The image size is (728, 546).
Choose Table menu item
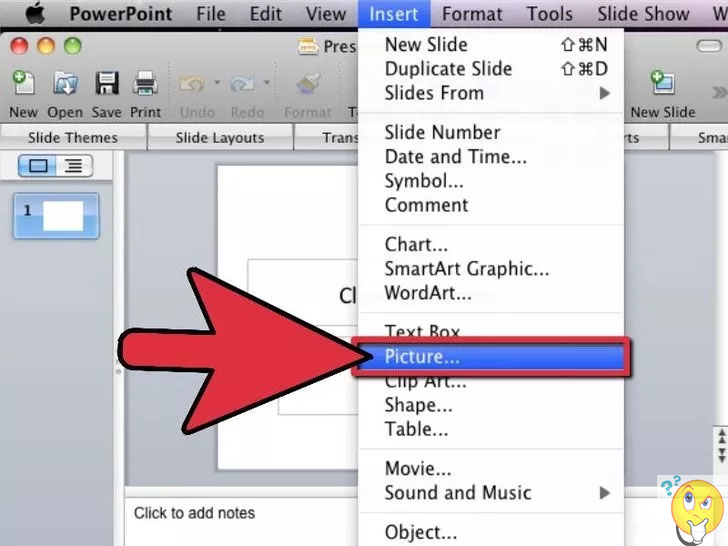[x=491, y=429]
